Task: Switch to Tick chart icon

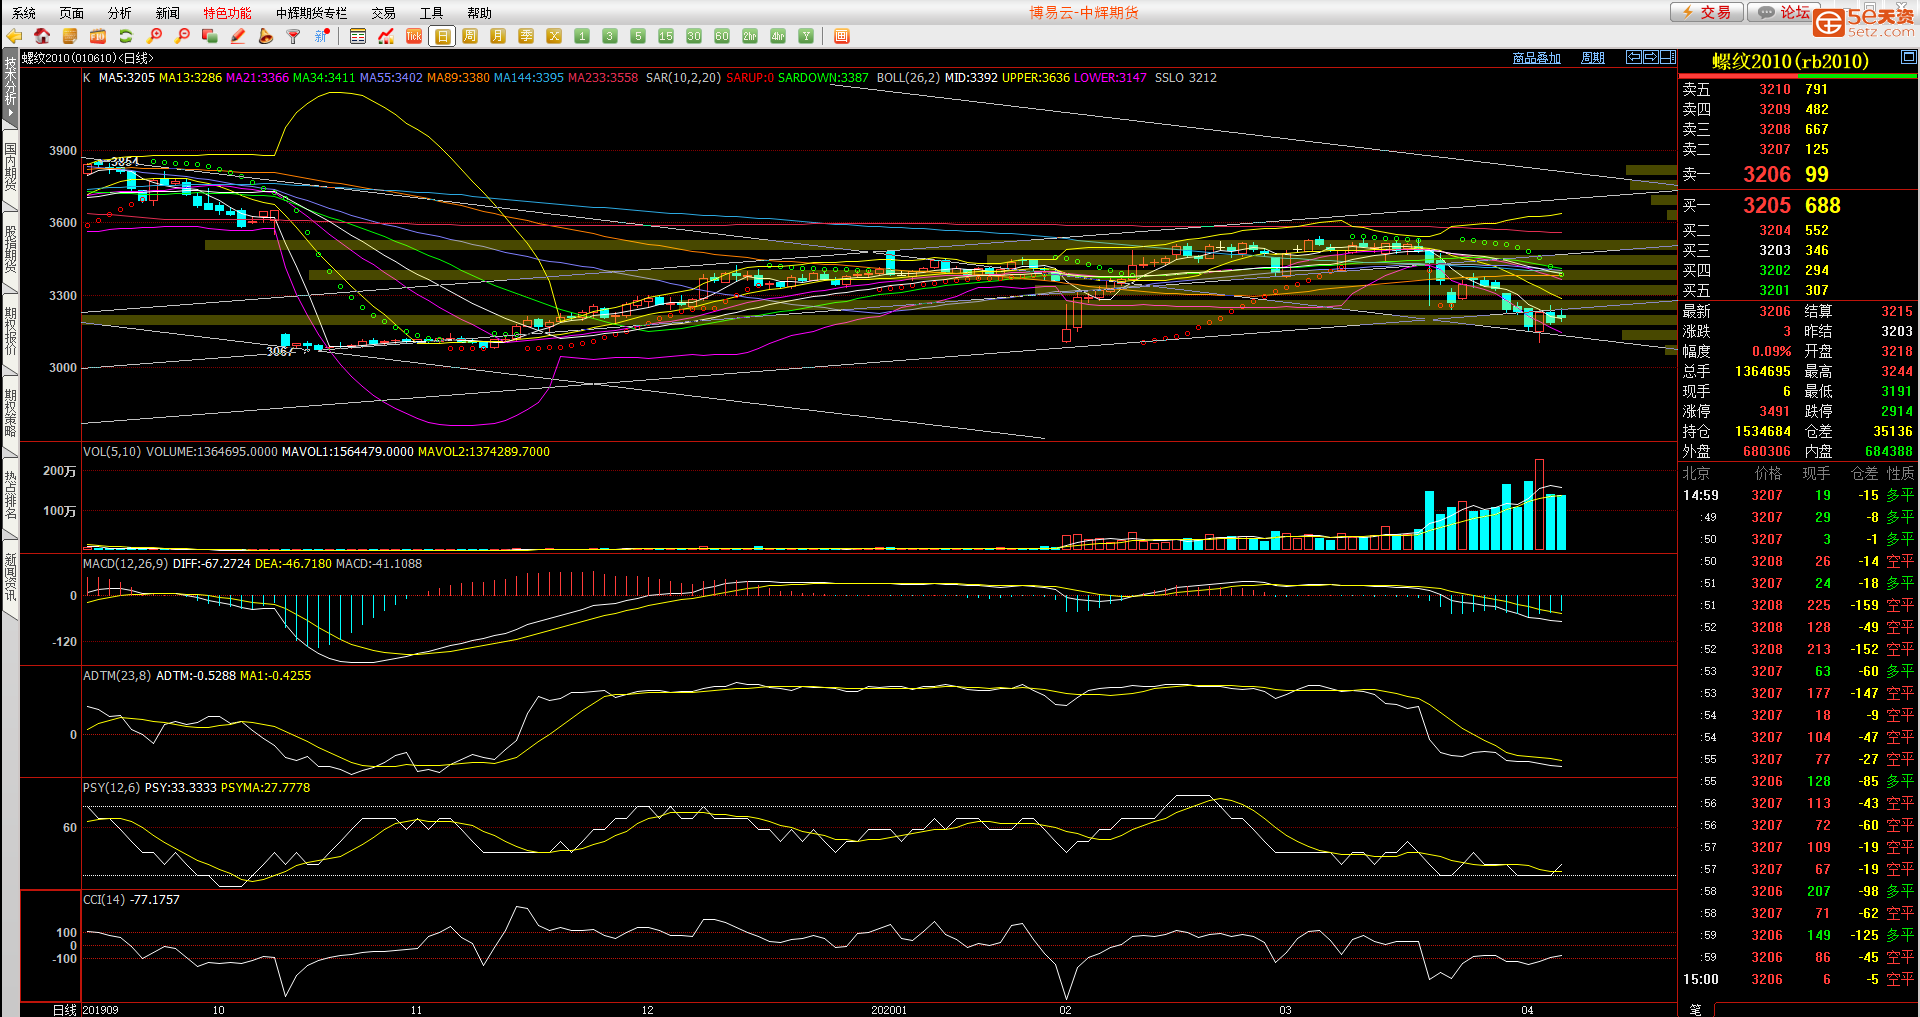Action: coord(414,36)
